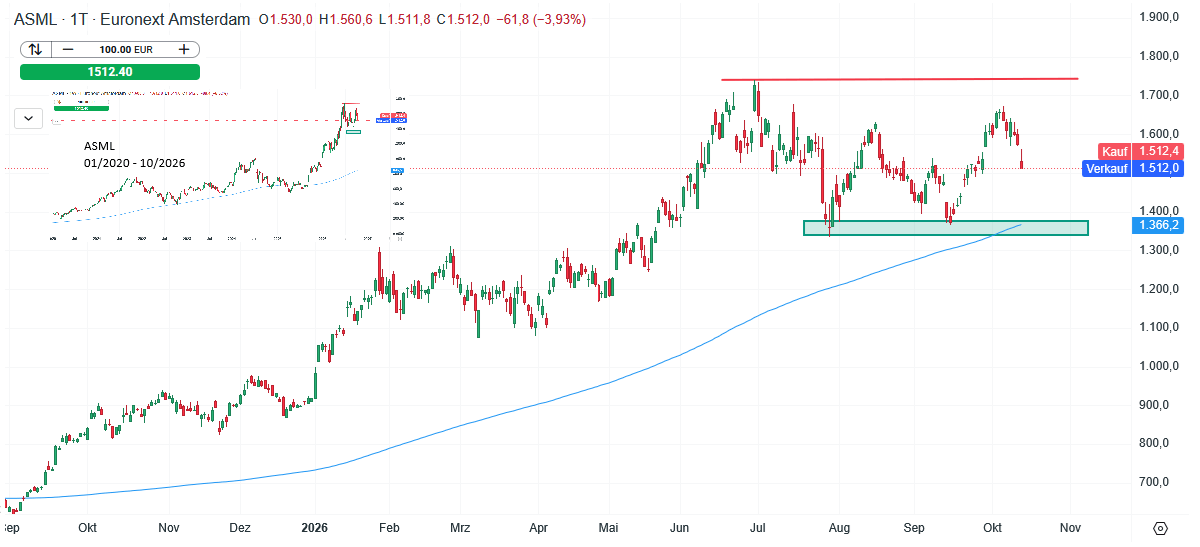
Task: Click the Jun label on the time axis
Action: pyautogui.click(x=681, y=527)
